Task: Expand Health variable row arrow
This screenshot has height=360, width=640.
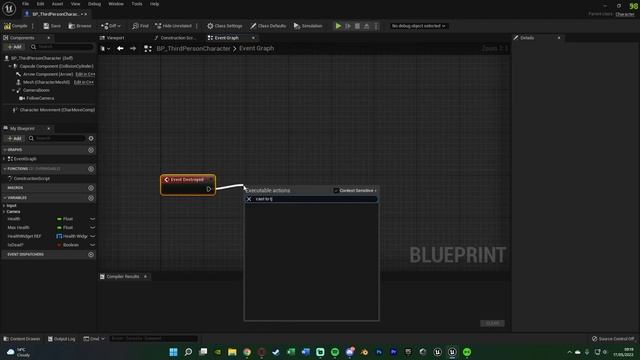Action: 93,219
